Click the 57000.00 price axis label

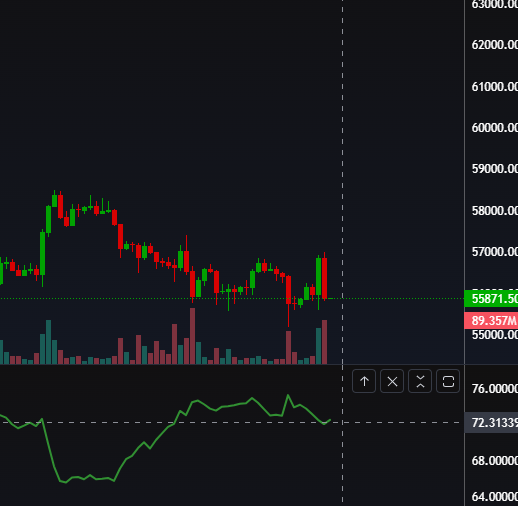click(x=495, y=251)
